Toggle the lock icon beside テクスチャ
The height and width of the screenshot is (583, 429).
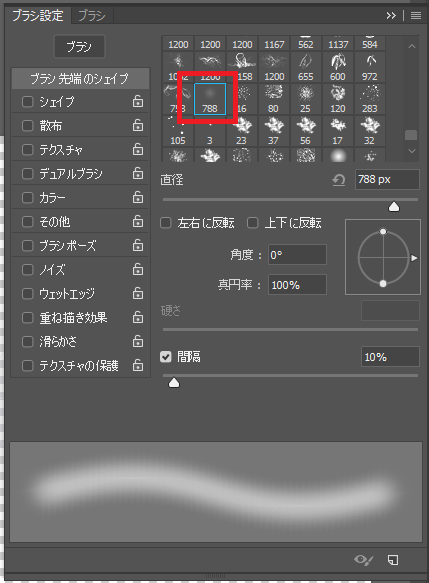pos(138,149)
